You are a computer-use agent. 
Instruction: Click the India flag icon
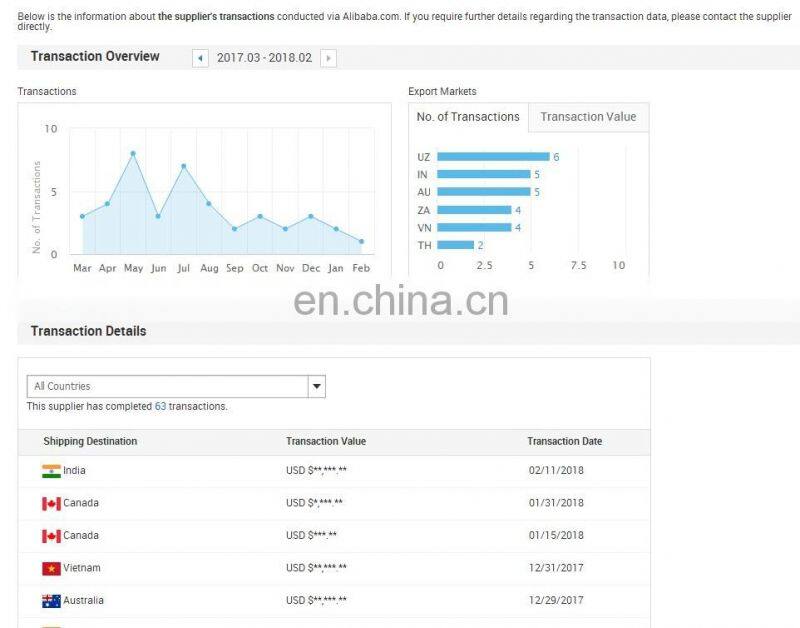coord(51,471)
